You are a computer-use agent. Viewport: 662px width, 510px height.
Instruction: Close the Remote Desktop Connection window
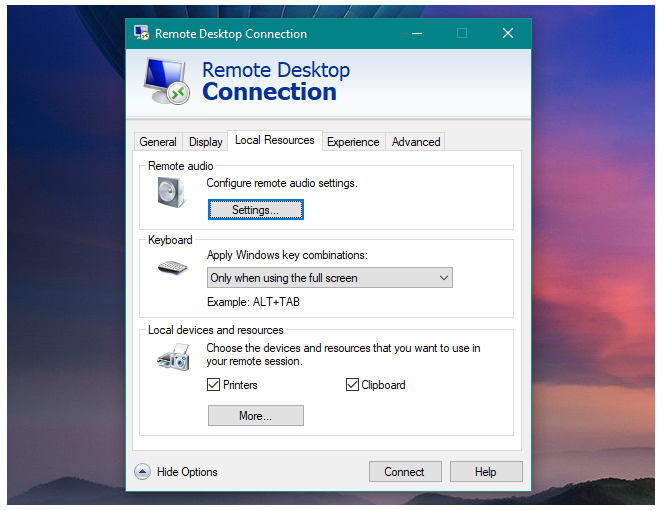click(508, 33)
